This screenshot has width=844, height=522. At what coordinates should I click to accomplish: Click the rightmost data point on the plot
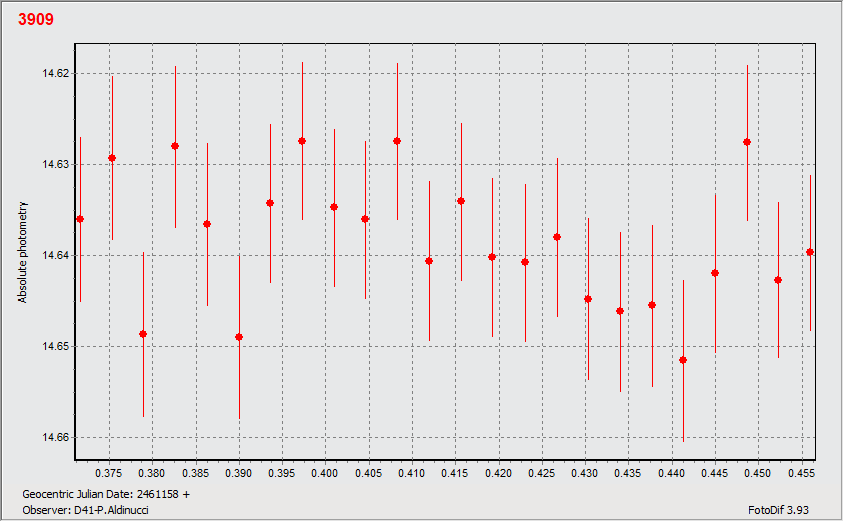click(810, 252)
